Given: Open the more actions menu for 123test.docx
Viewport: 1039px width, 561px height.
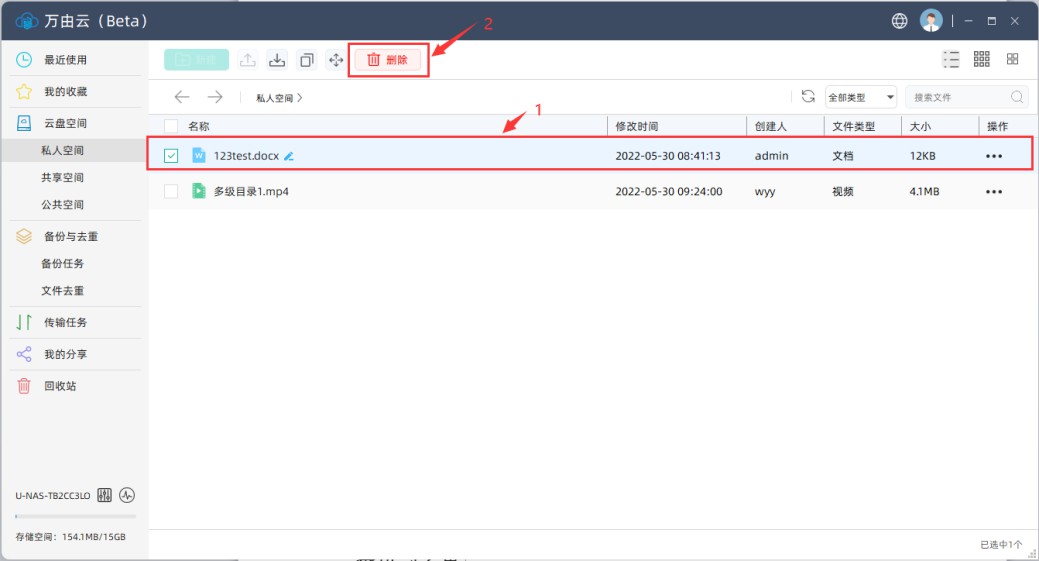Looking at the screenshot, I should point(993,156).
